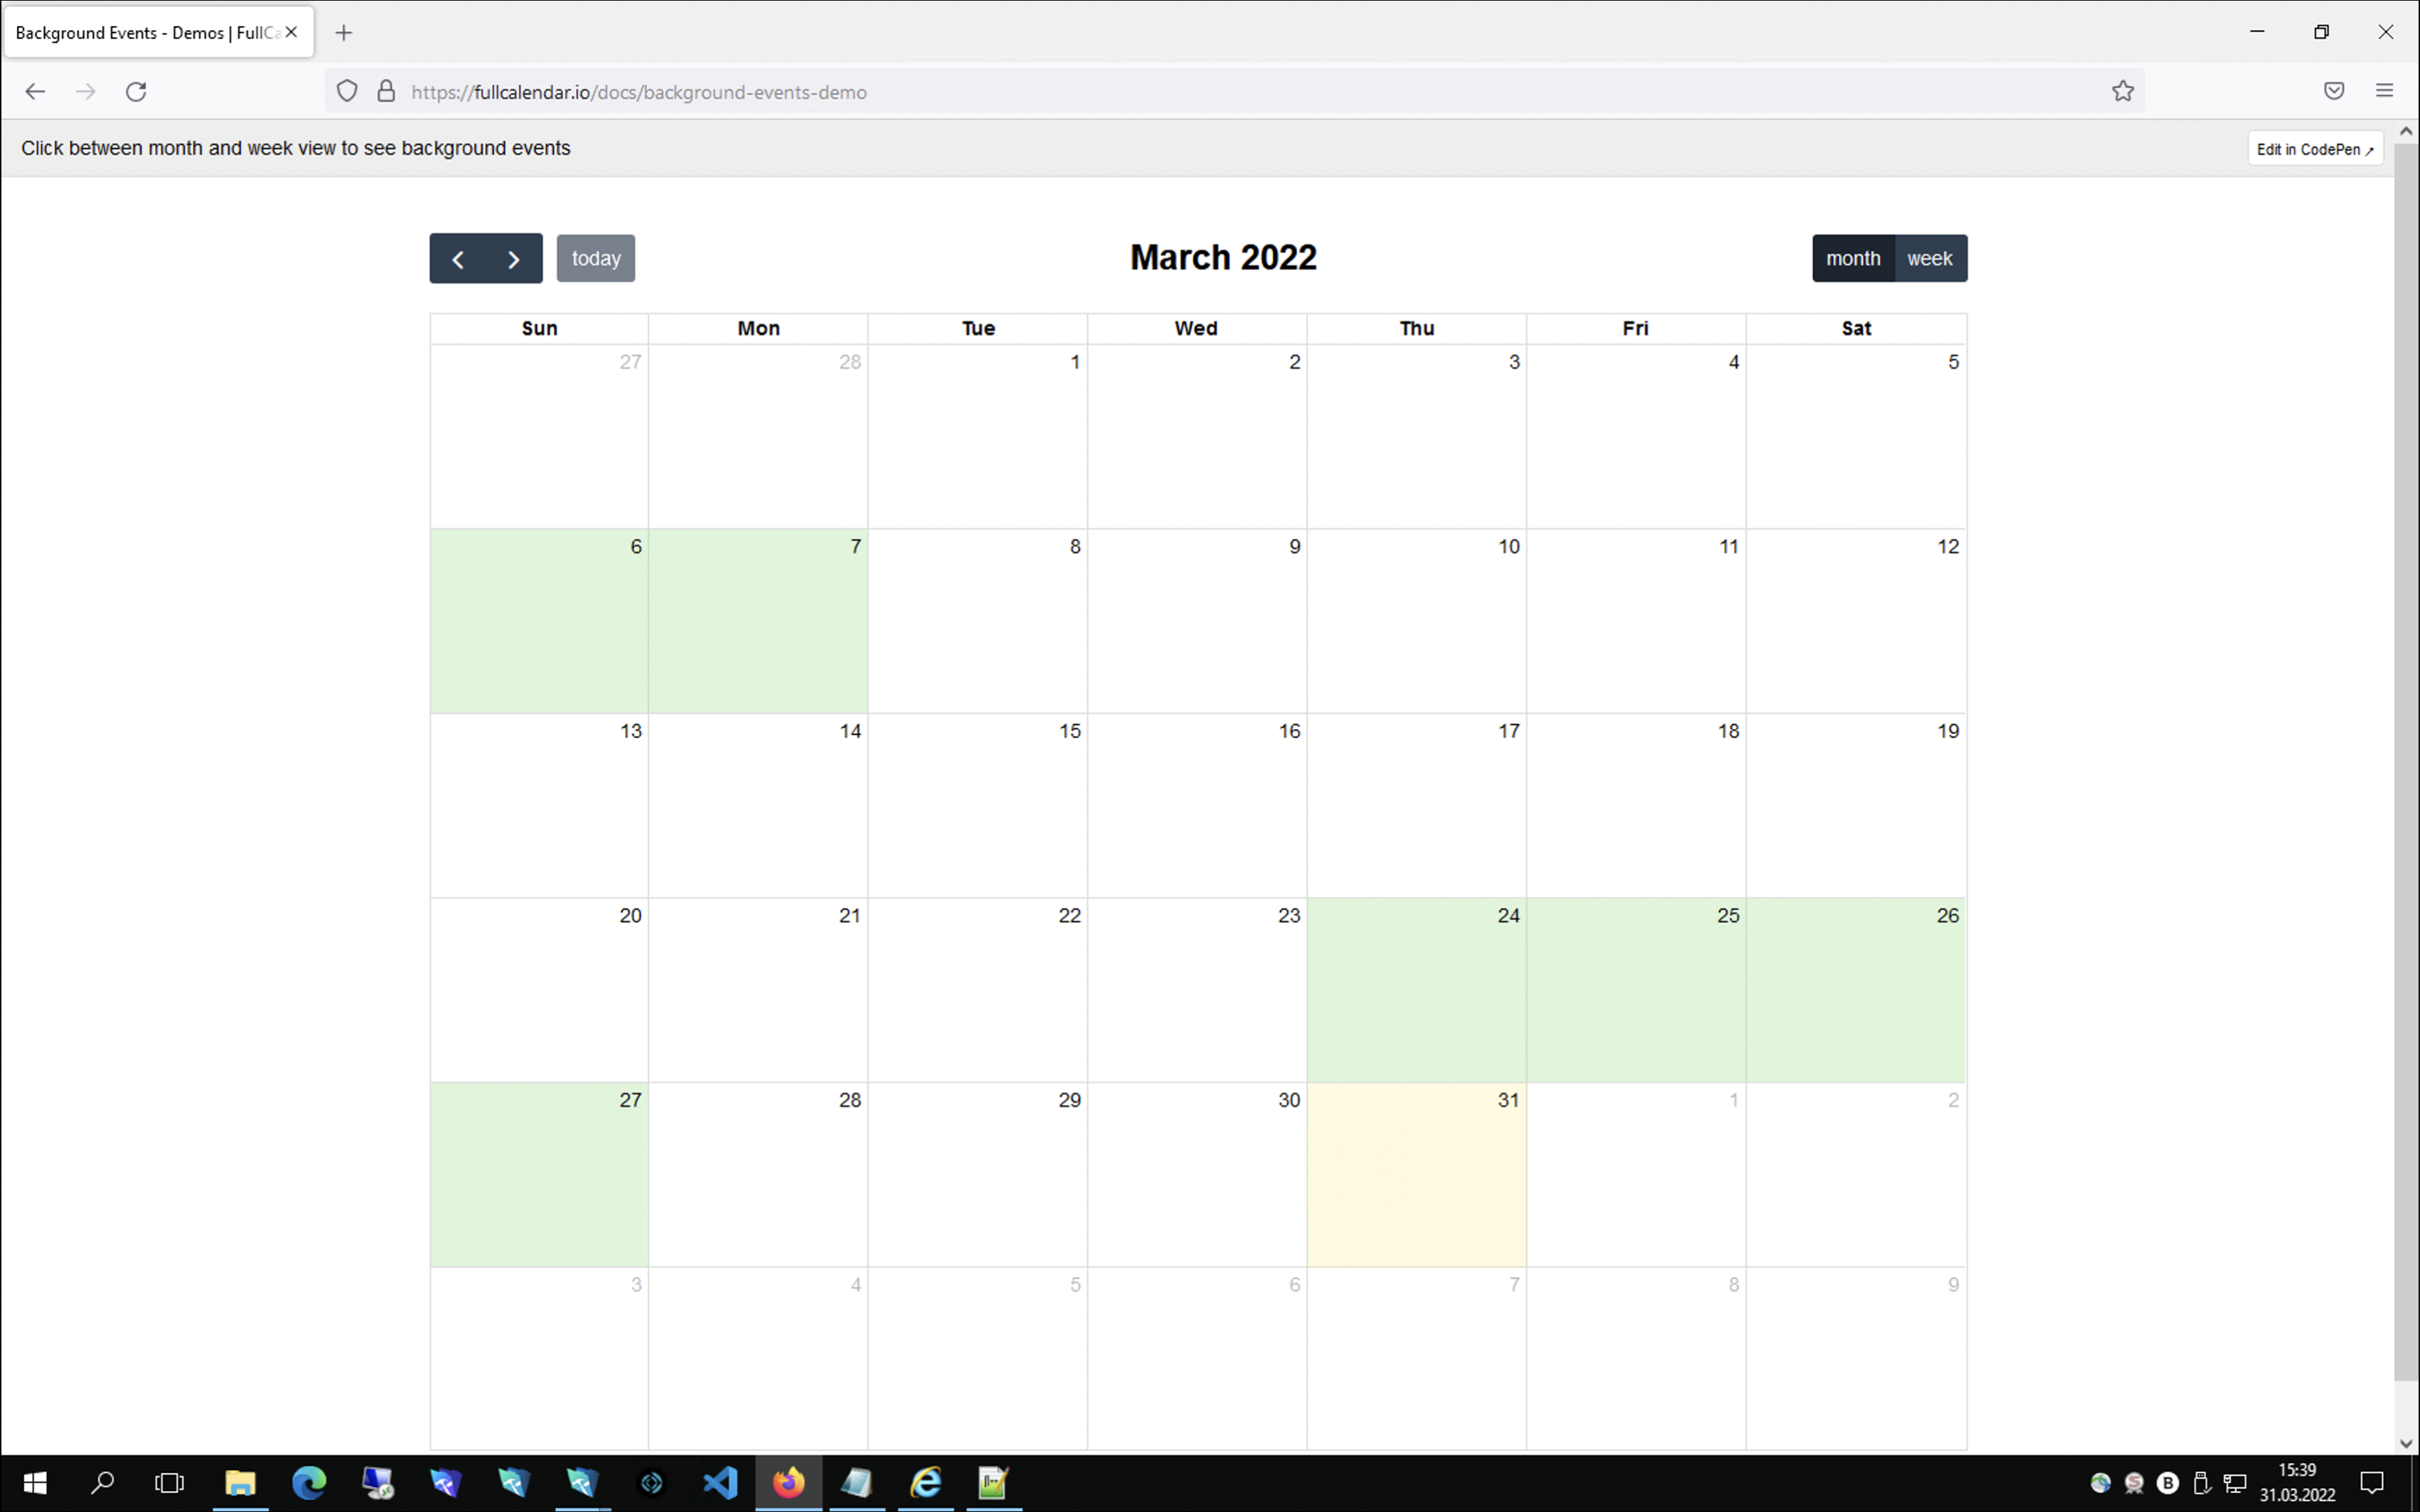The image size is (2420, 1512).
Task: View site security lock info
Action: coord(386,91)
